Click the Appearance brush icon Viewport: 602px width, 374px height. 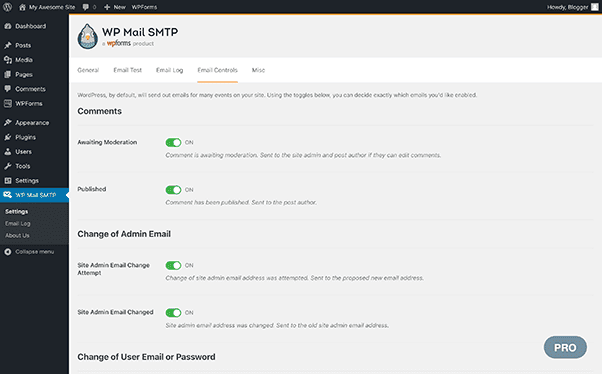pyautogui.click(x=8, y=122)
